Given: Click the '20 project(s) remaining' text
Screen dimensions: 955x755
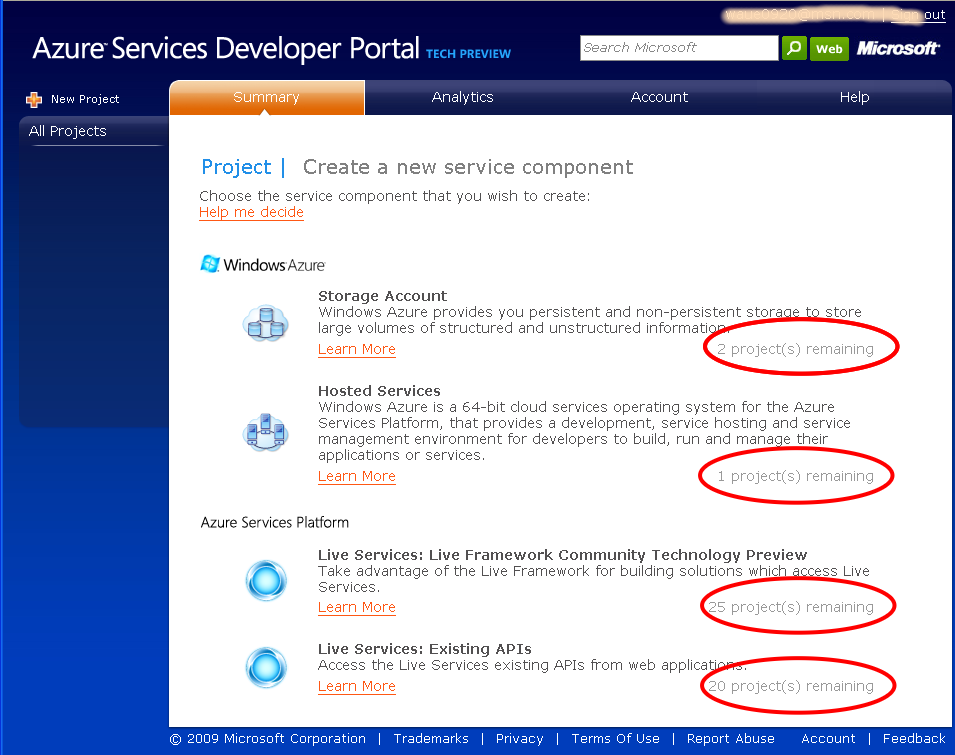Looking at the screenshot, I should [x=791, y=686].
